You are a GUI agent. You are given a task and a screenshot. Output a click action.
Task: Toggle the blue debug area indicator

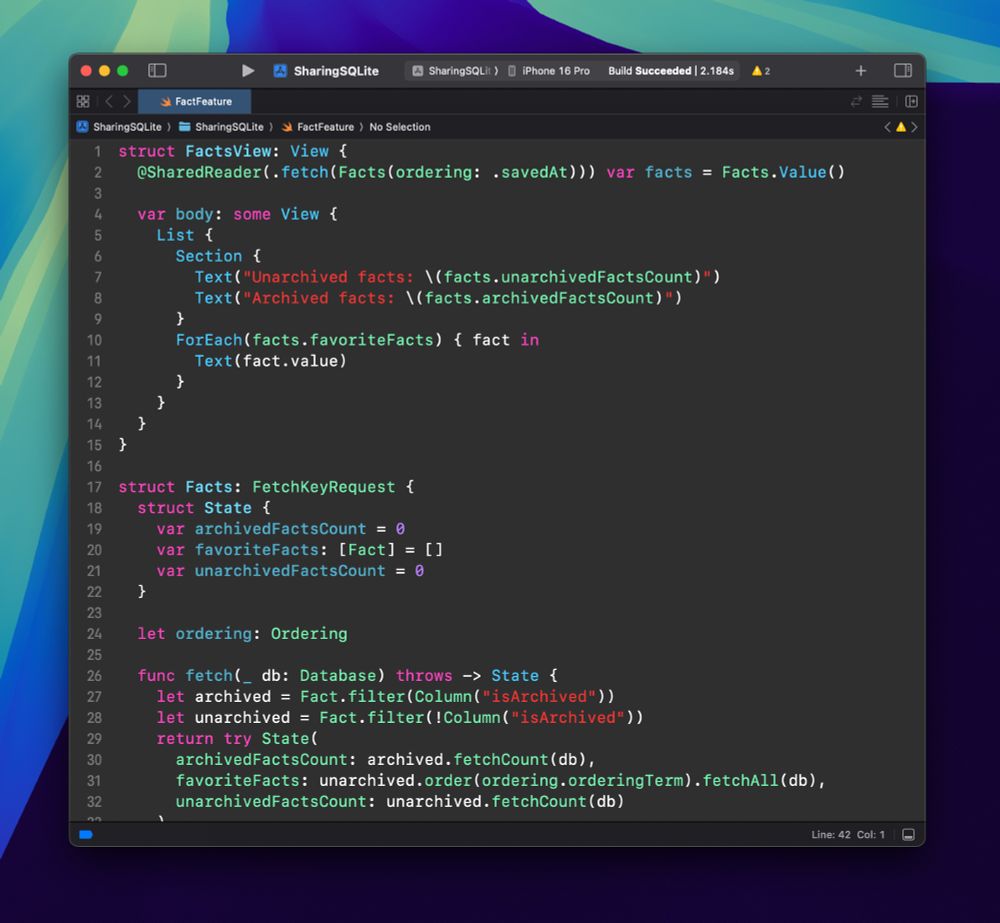86,834
